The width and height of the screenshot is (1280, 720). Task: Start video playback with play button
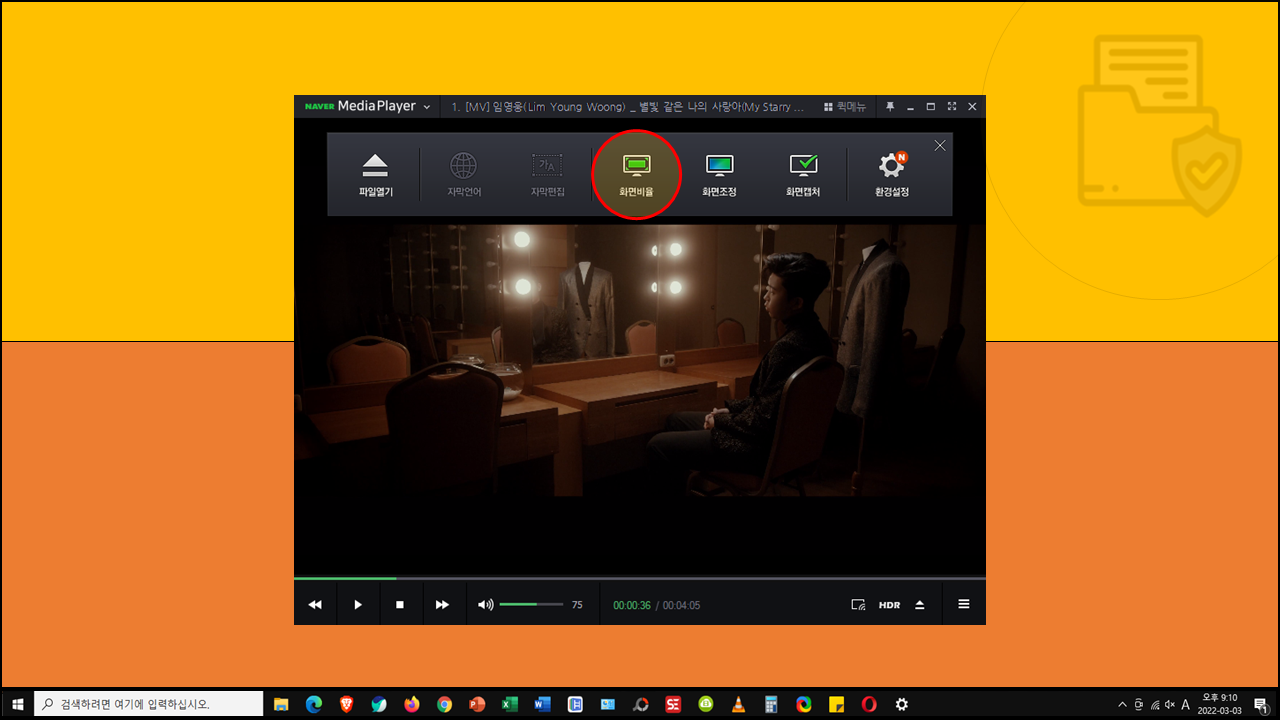pos(358,605)
